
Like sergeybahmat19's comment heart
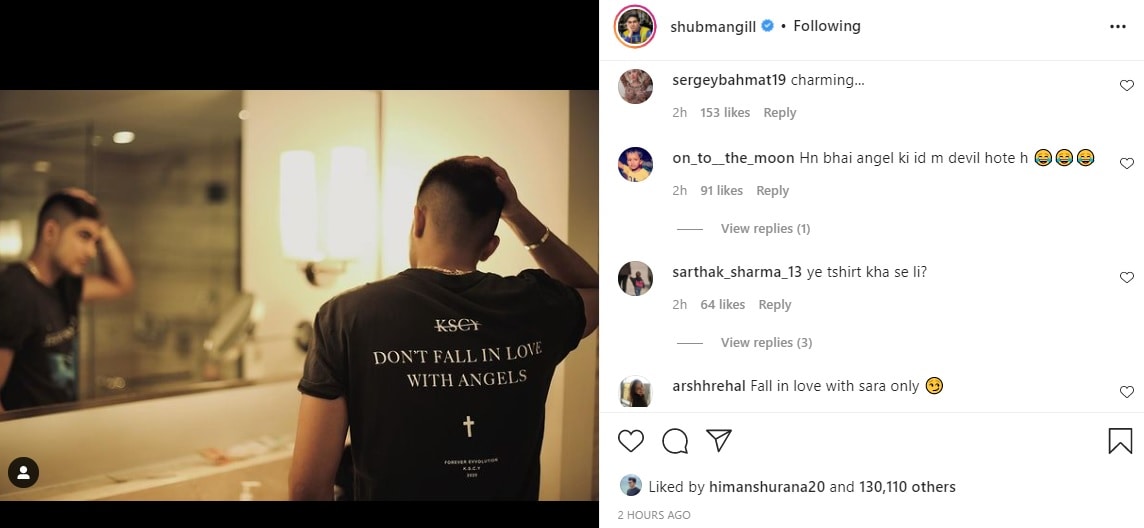[x=1126, y=85]
